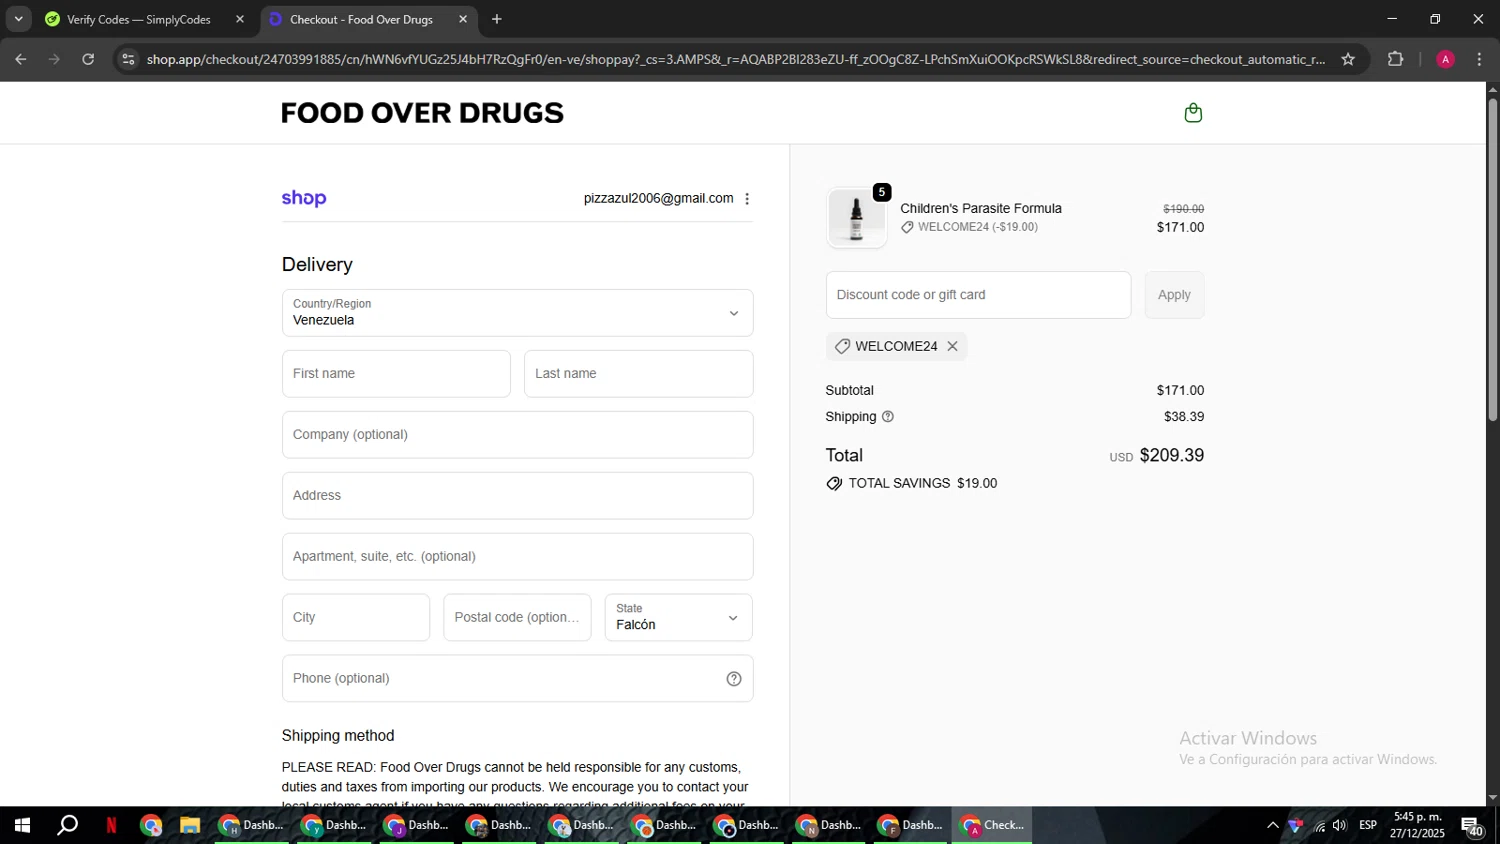This screenshot has height=844, width=1500.
Task: Open Chrome three-dot menu
Action: [x=1479, y=59]
